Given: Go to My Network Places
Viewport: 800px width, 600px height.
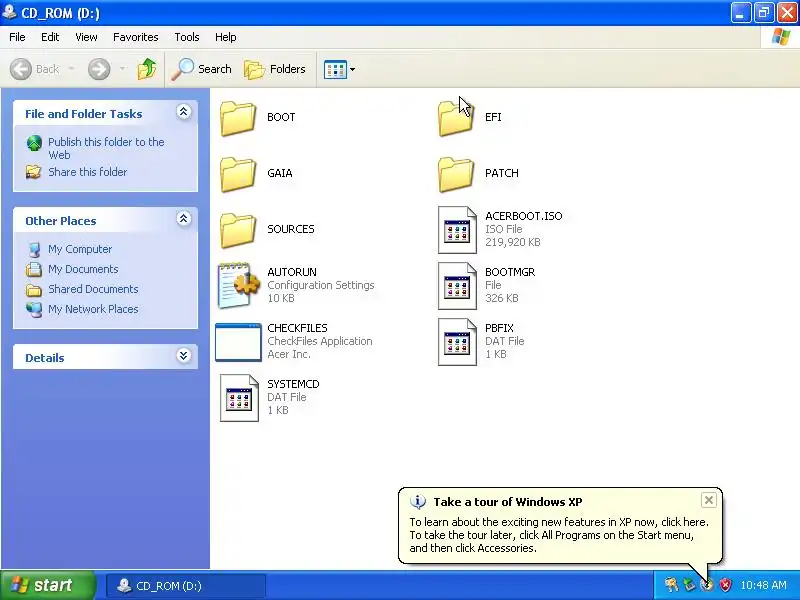Looking at the screenshot, I should [93, 309].
